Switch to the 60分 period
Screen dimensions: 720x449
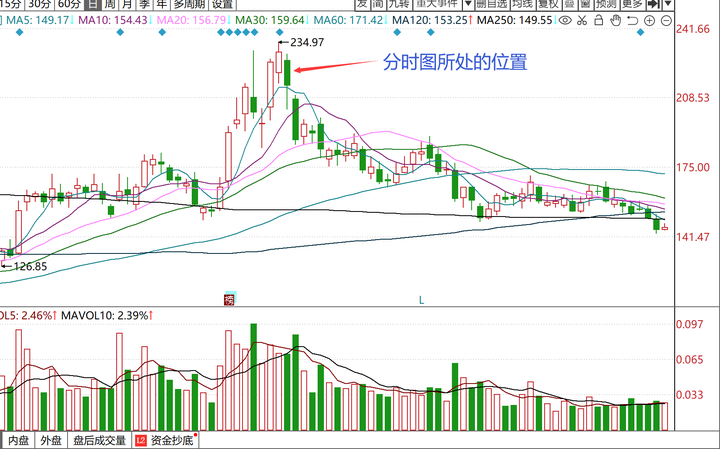click(x=70, y=4)
